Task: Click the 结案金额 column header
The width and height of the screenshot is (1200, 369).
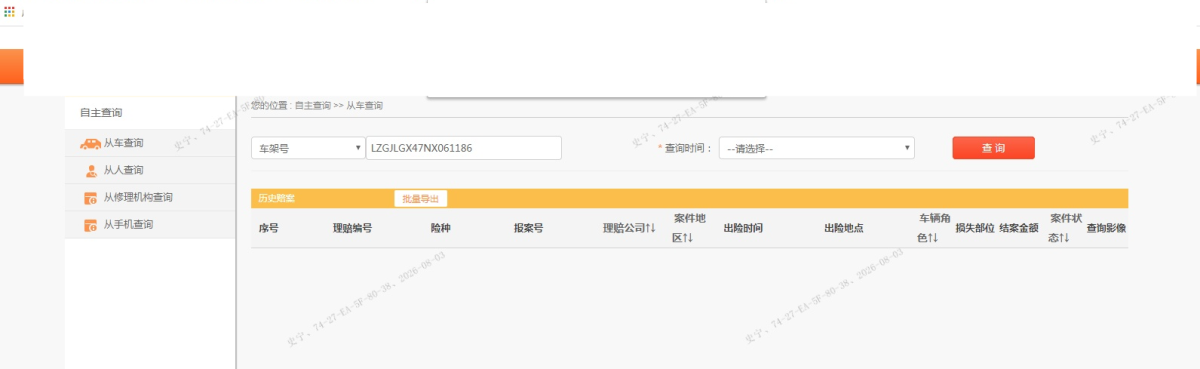Action: pos(1018,228)
